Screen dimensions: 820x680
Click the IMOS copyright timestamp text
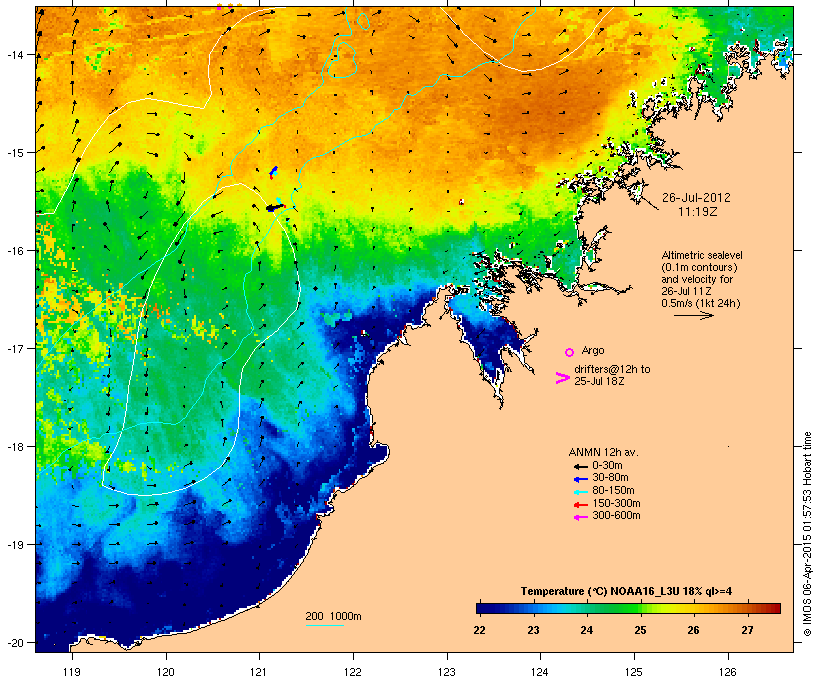tap(807, 534)
